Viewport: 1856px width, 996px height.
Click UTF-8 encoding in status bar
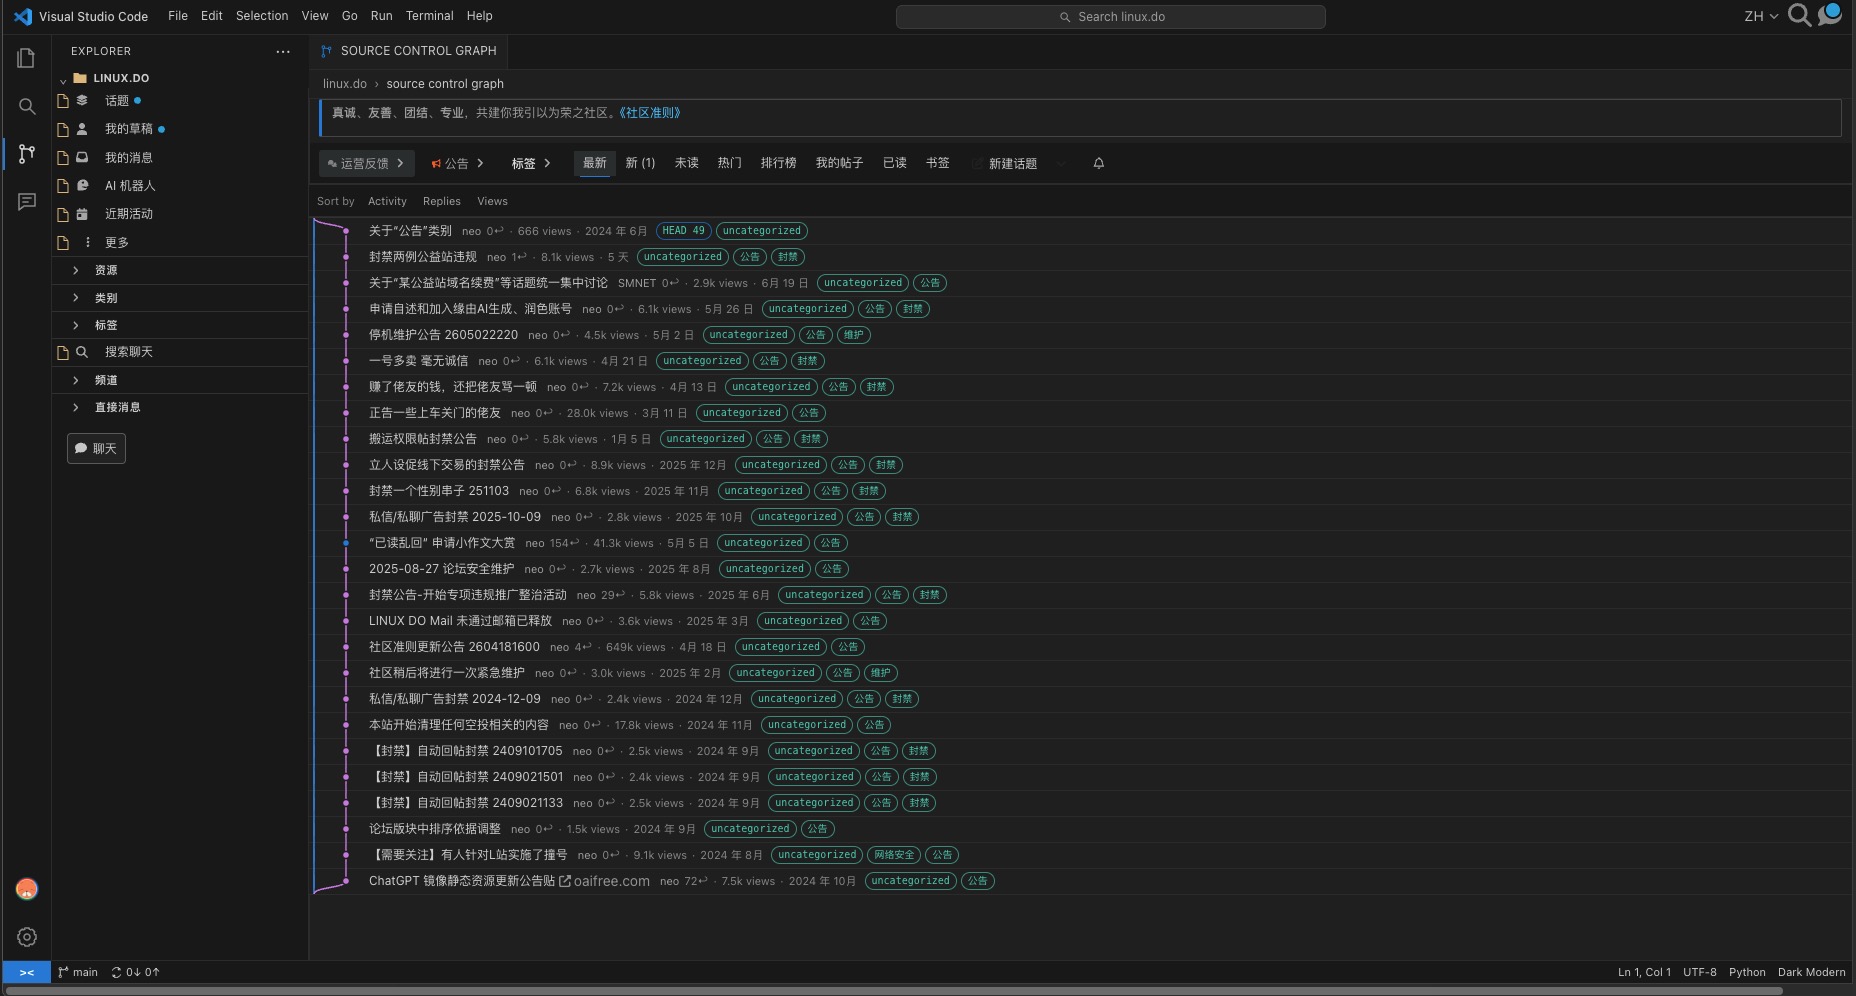1699,972
